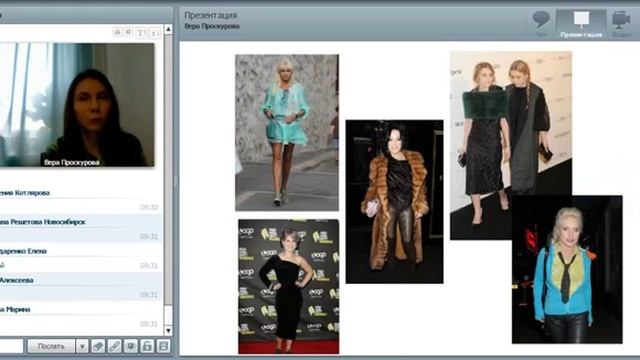Click the scrollbar down arrow

[168, 330]
